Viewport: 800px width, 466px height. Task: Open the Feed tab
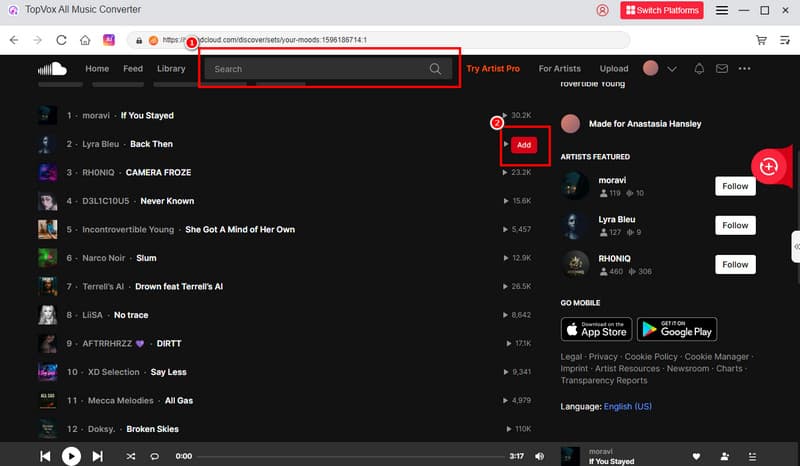[x=133, y=68]
